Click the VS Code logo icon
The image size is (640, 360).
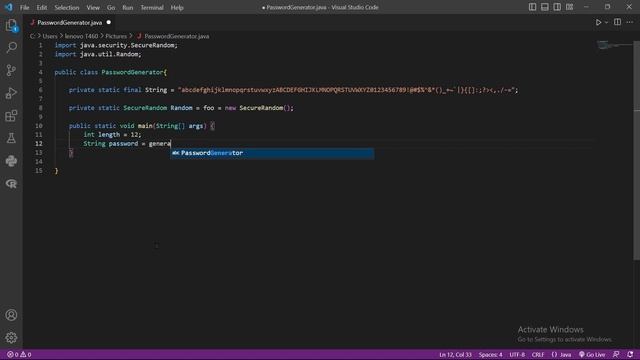point(9,7)
